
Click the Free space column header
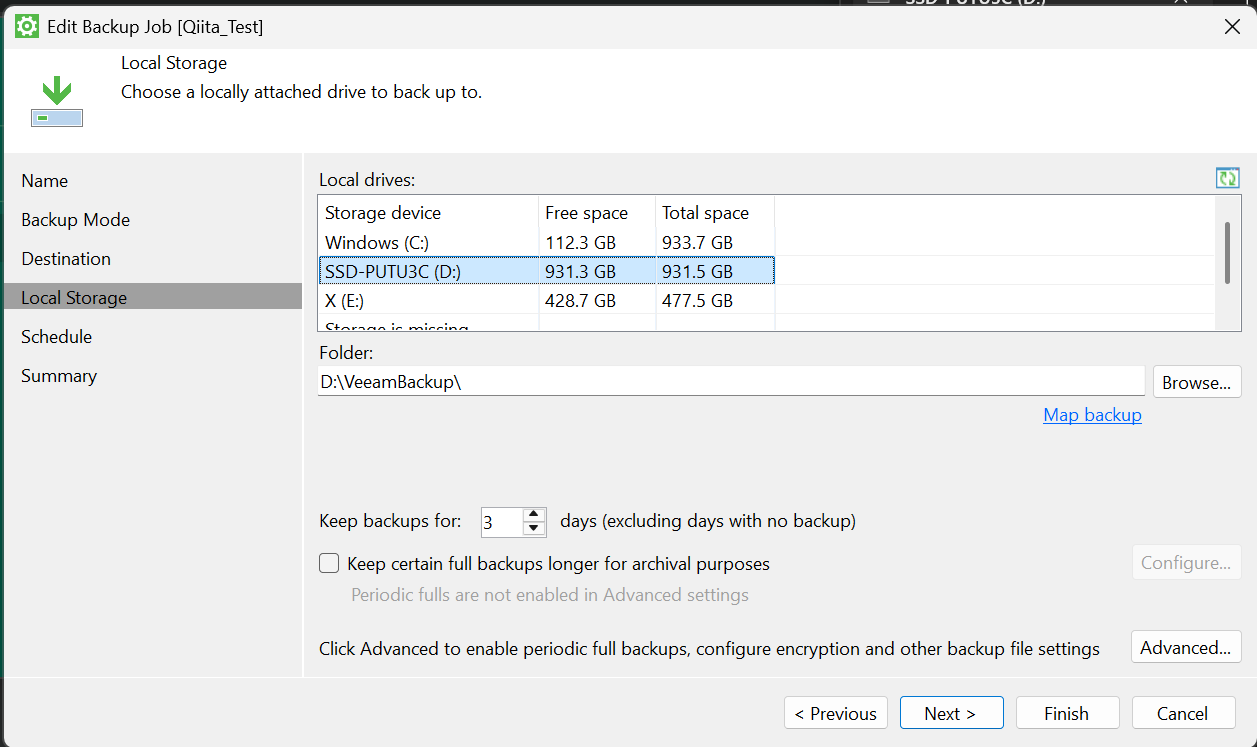(597, 213)
